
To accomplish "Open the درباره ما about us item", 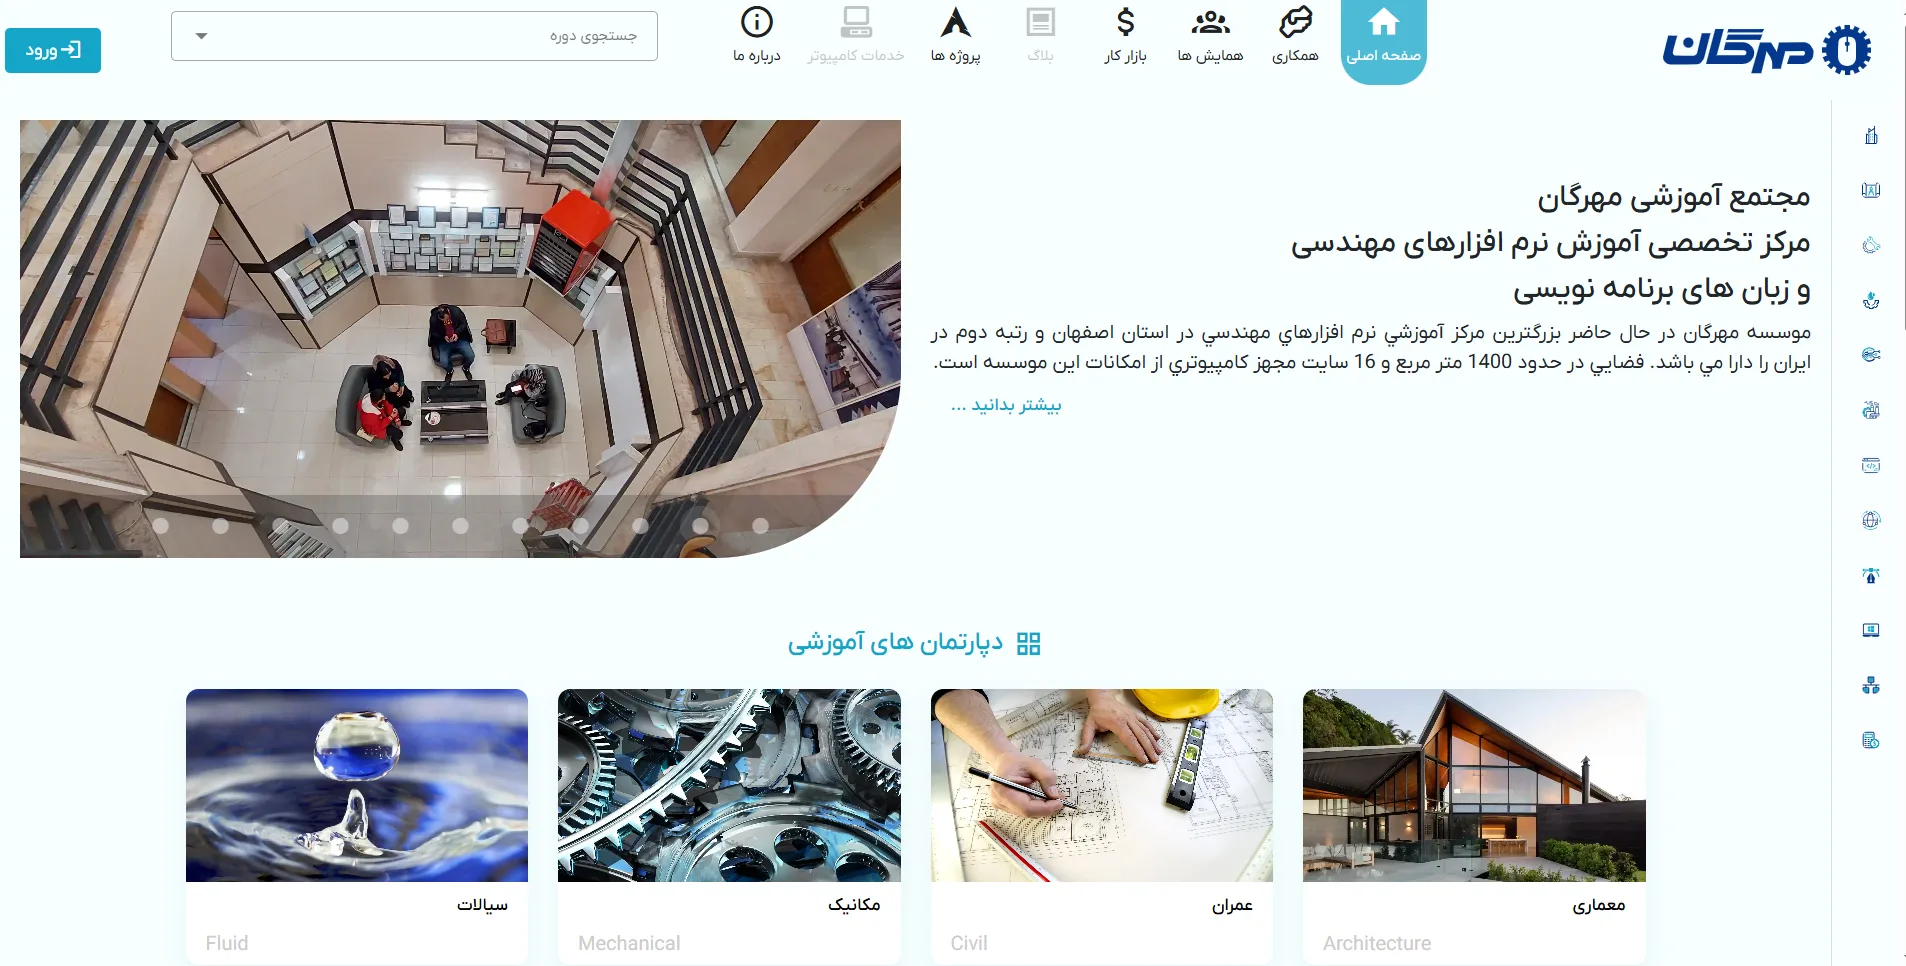I will coord(757,36).
